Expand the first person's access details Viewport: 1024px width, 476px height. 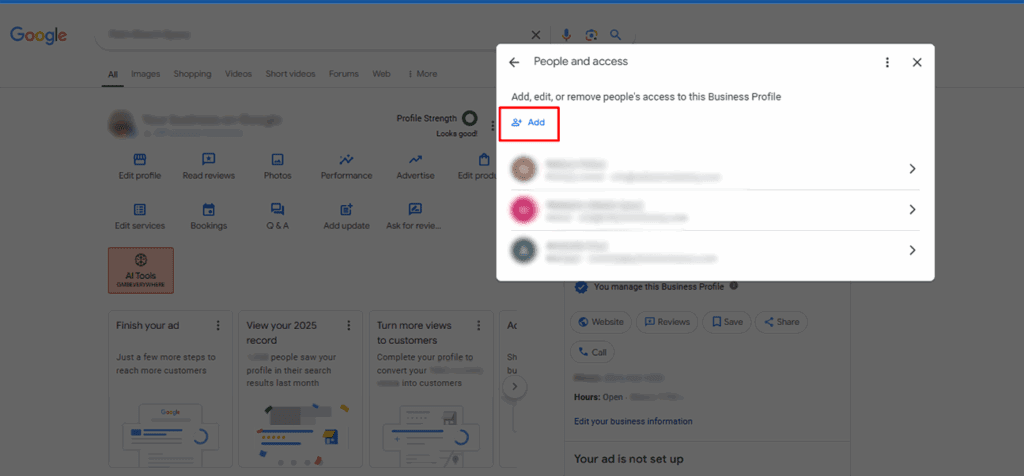pos(912,169)
